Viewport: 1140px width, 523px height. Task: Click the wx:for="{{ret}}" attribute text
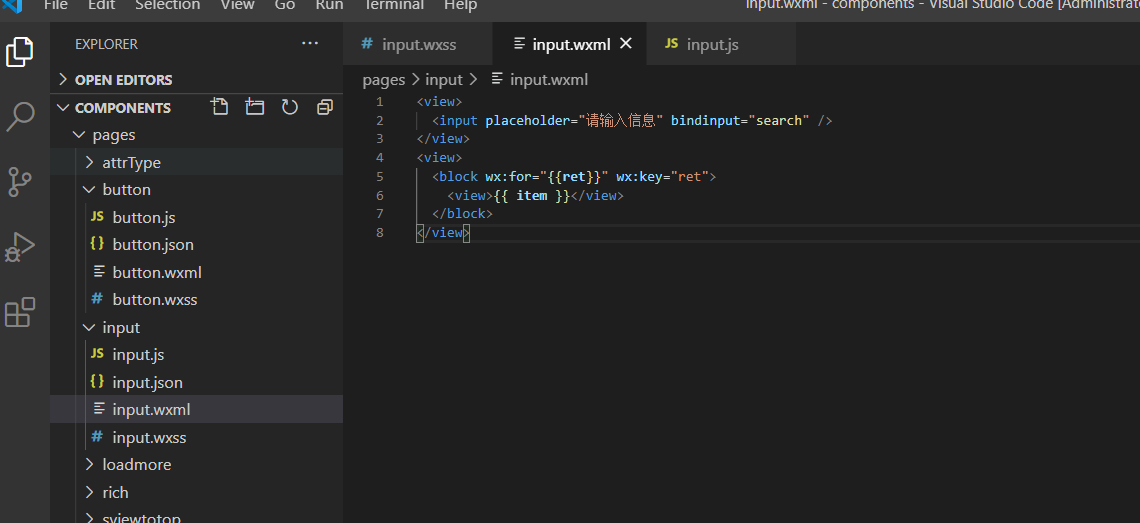[547, 176]
